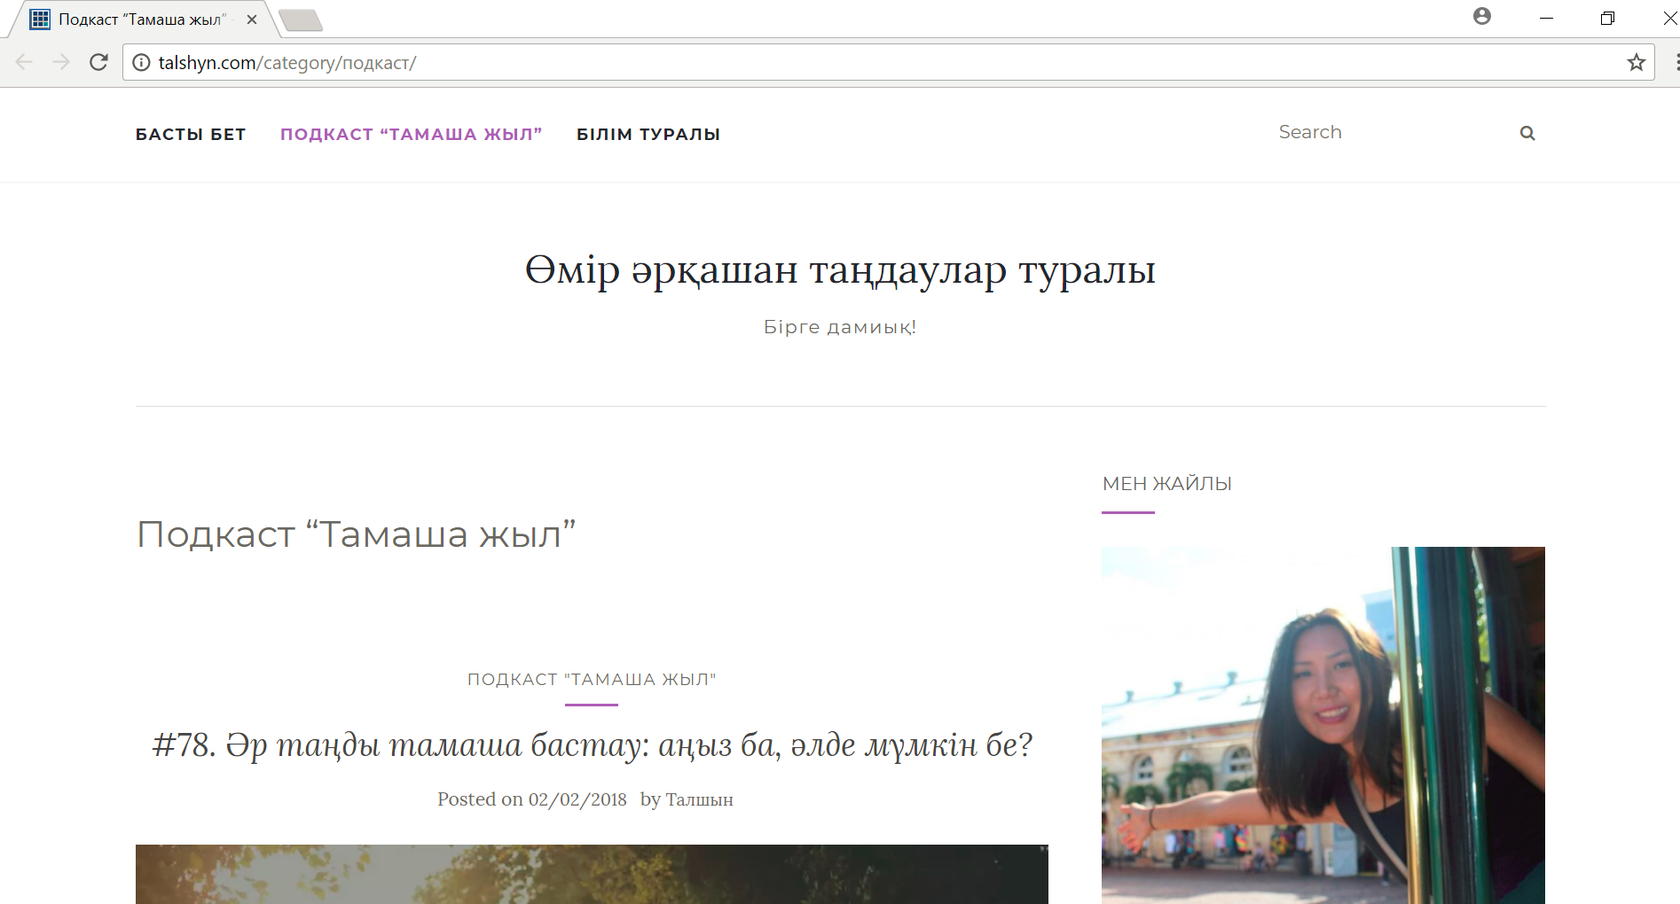Viewport: 1680px width, 904px height.
Task: Reload the page with refresh icon
Action: (x=98, y=62)
